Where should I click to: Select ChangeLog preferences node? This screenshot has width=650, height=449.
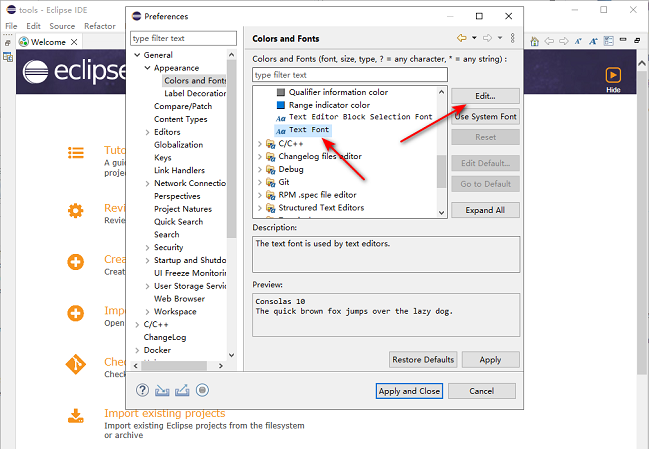pyautogui.click(x=165, y=337)
